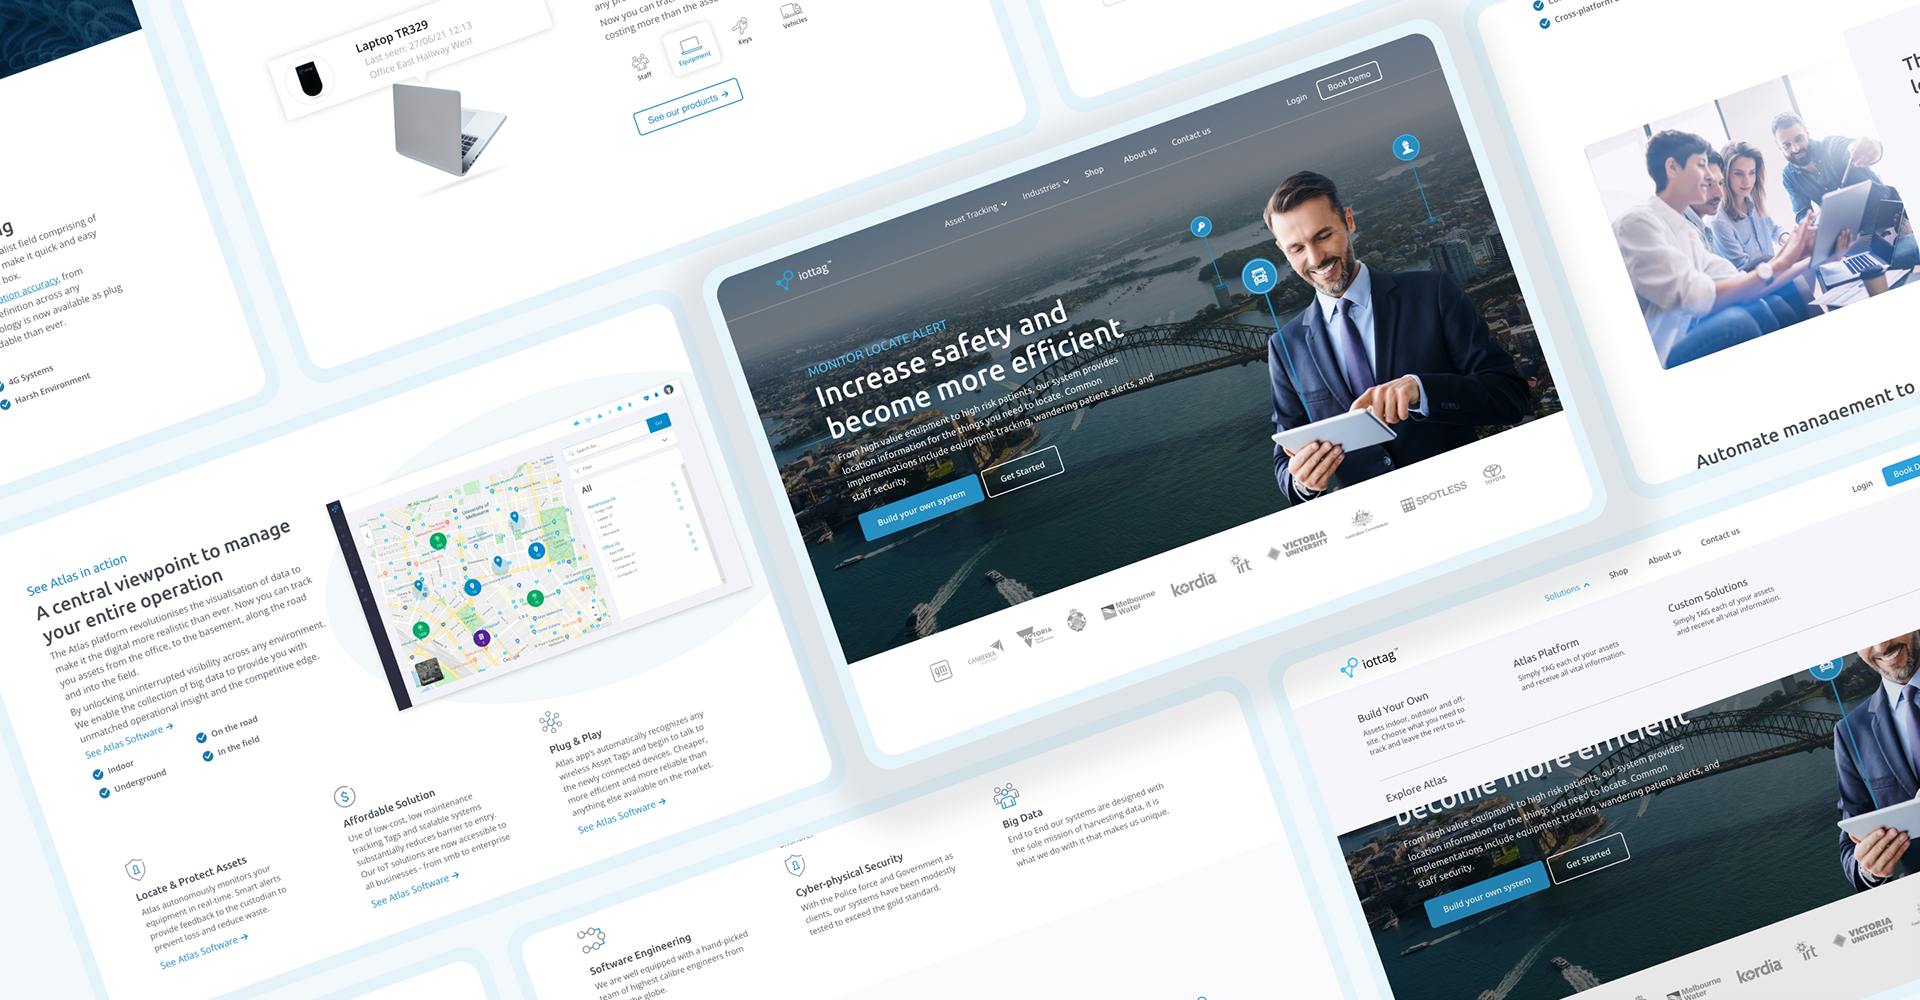
Task: Click the team meeting photo
Action: coord(1758,222)
